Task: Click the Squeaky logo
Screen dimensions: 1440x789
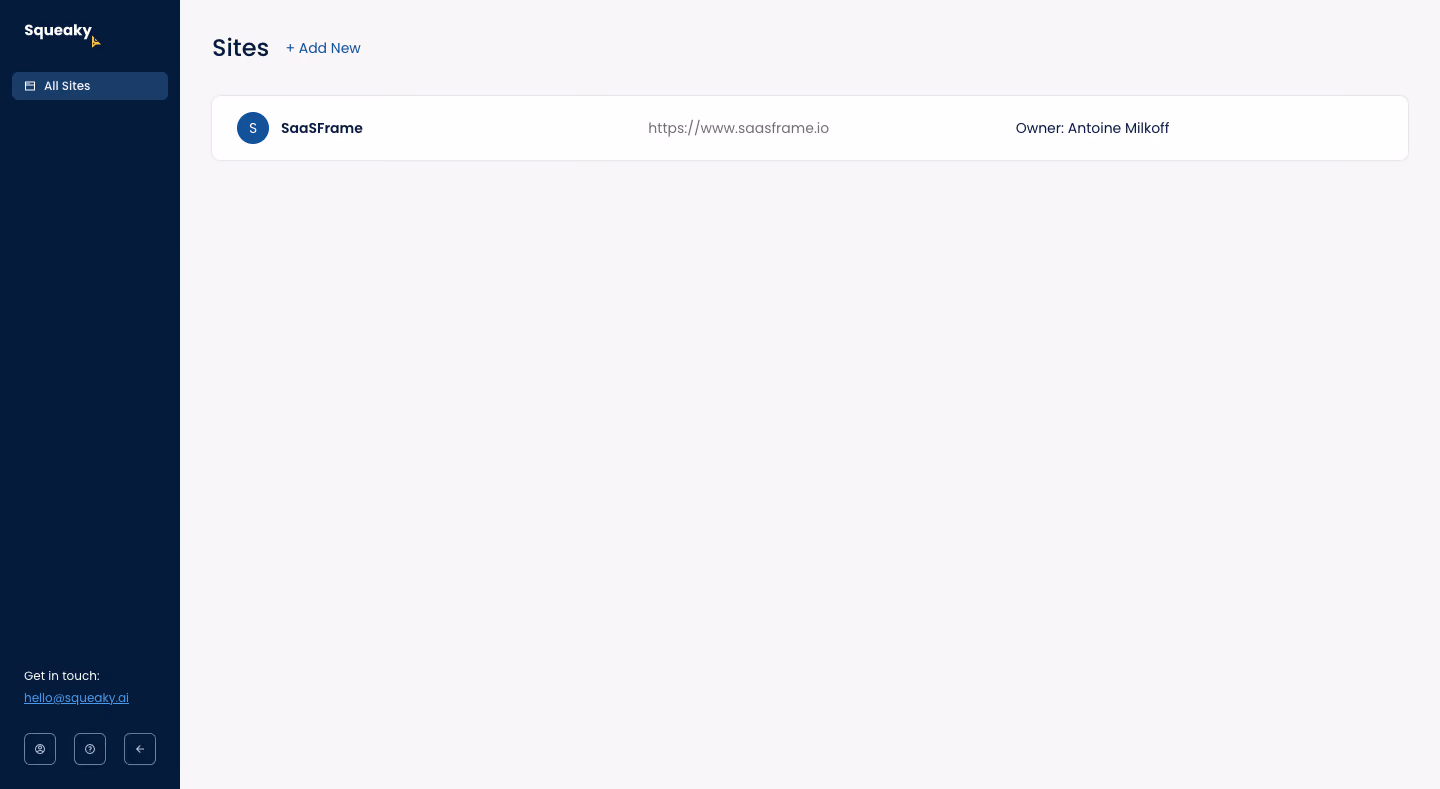Action: [62, 33]
